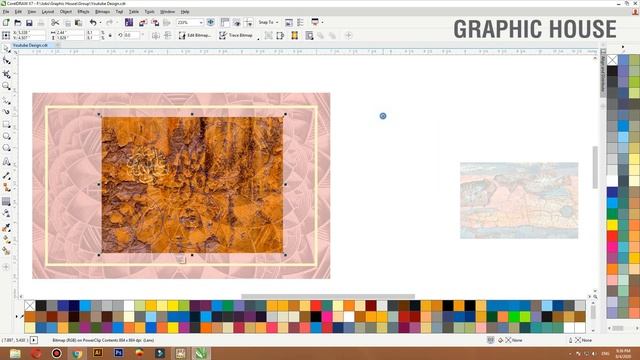The image size is (640, 360).
Task: Select the Transparency tool
Action: [x=7, y=213]
